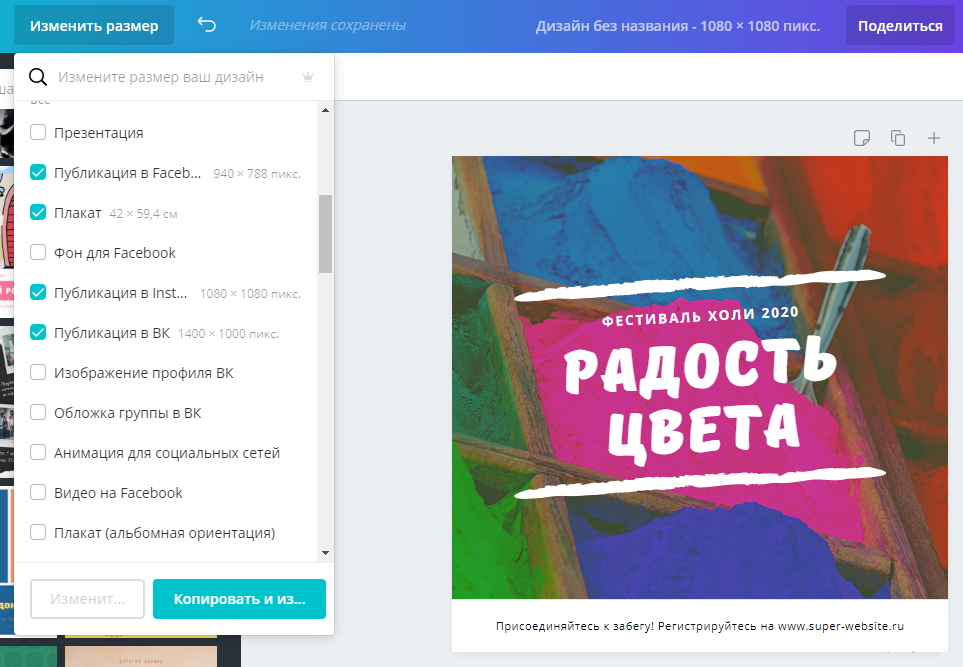The image size is (963, 667).
Task: Click the search magnifier icon
Action: [38, 77]
